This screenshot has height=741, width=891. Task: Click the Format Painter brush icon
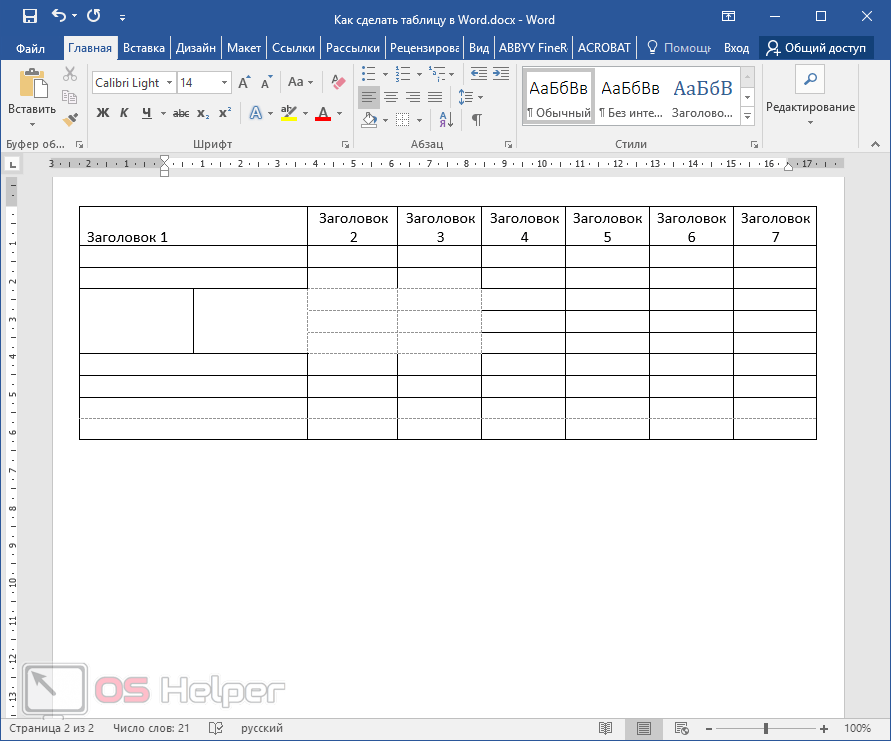[70, 119]
